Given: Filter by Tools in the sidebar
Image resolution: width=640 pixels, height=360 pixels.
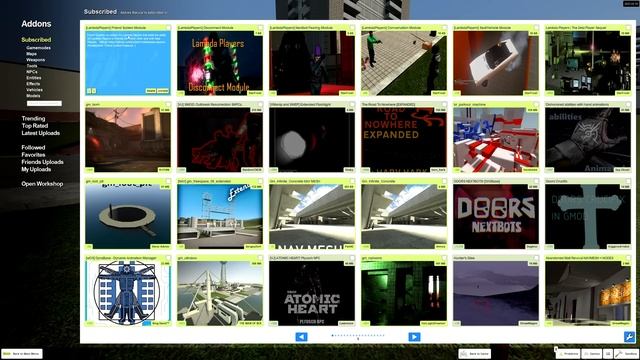Looking at the screenshot, I should point(32,66).
